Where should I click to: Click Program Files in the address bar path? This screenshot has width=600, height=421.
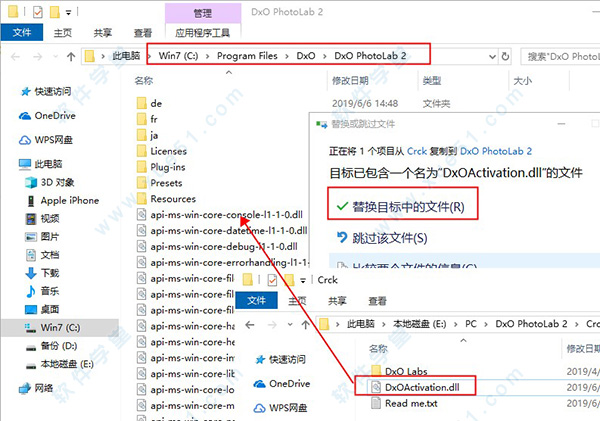point(247,56)
